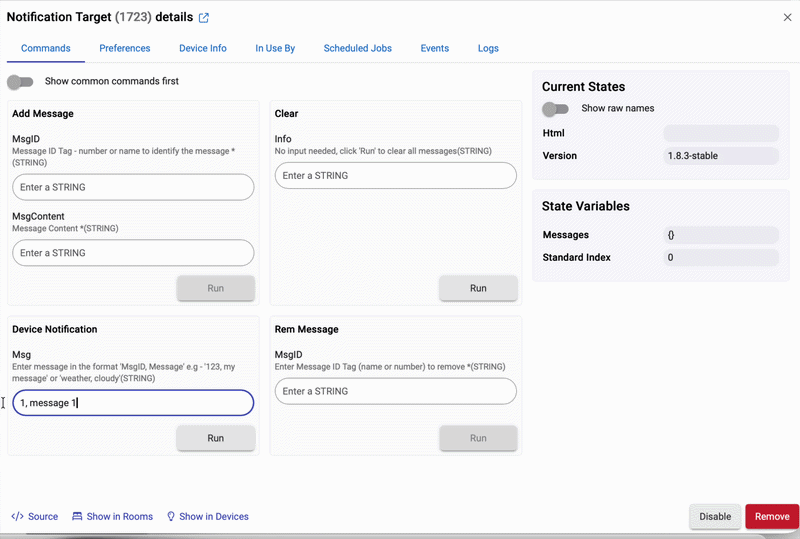Switch to the Preferences tab

pos(124,48)
